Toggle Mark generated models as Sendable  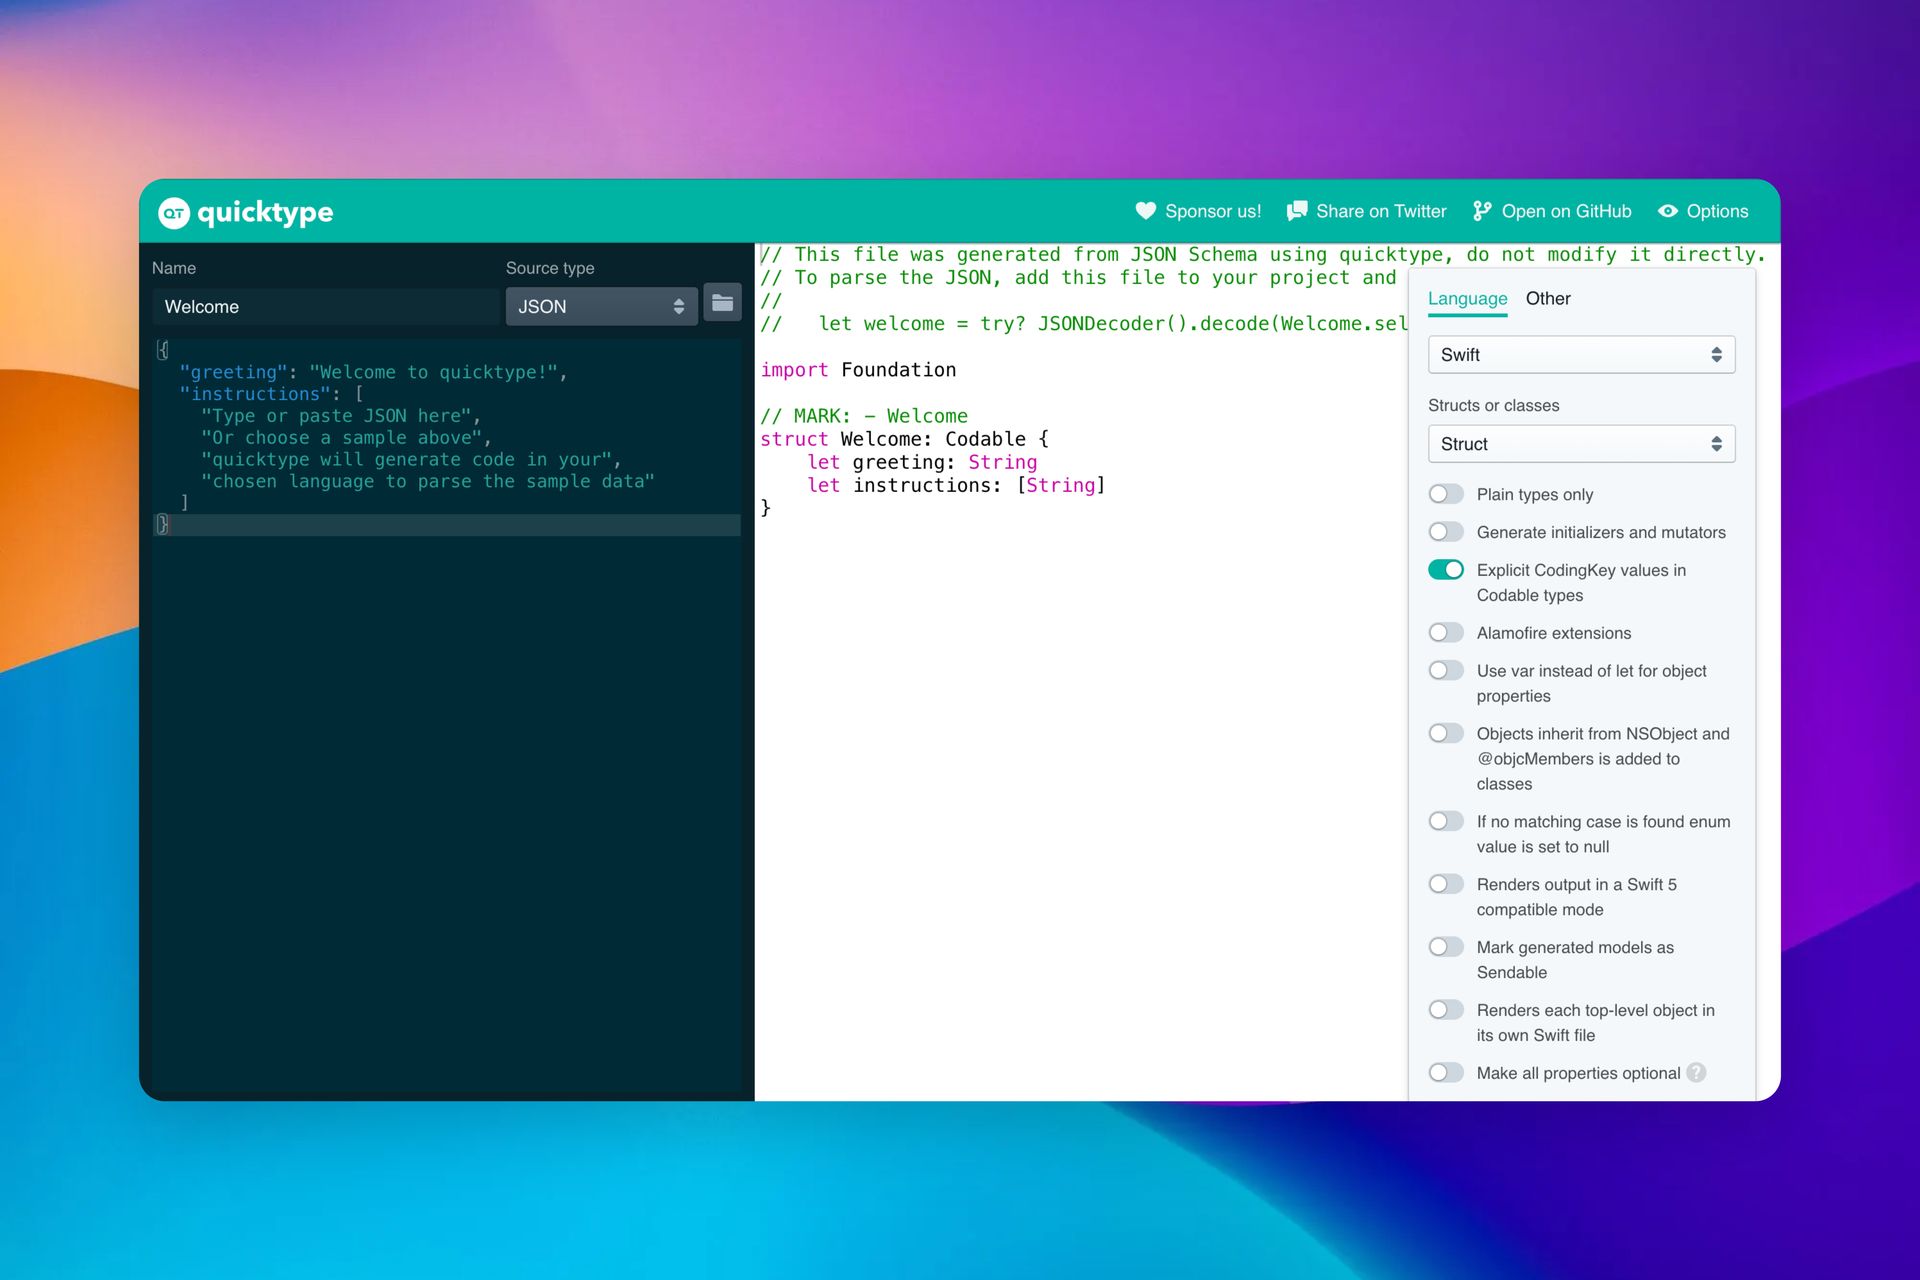[x=1446, y=947]
